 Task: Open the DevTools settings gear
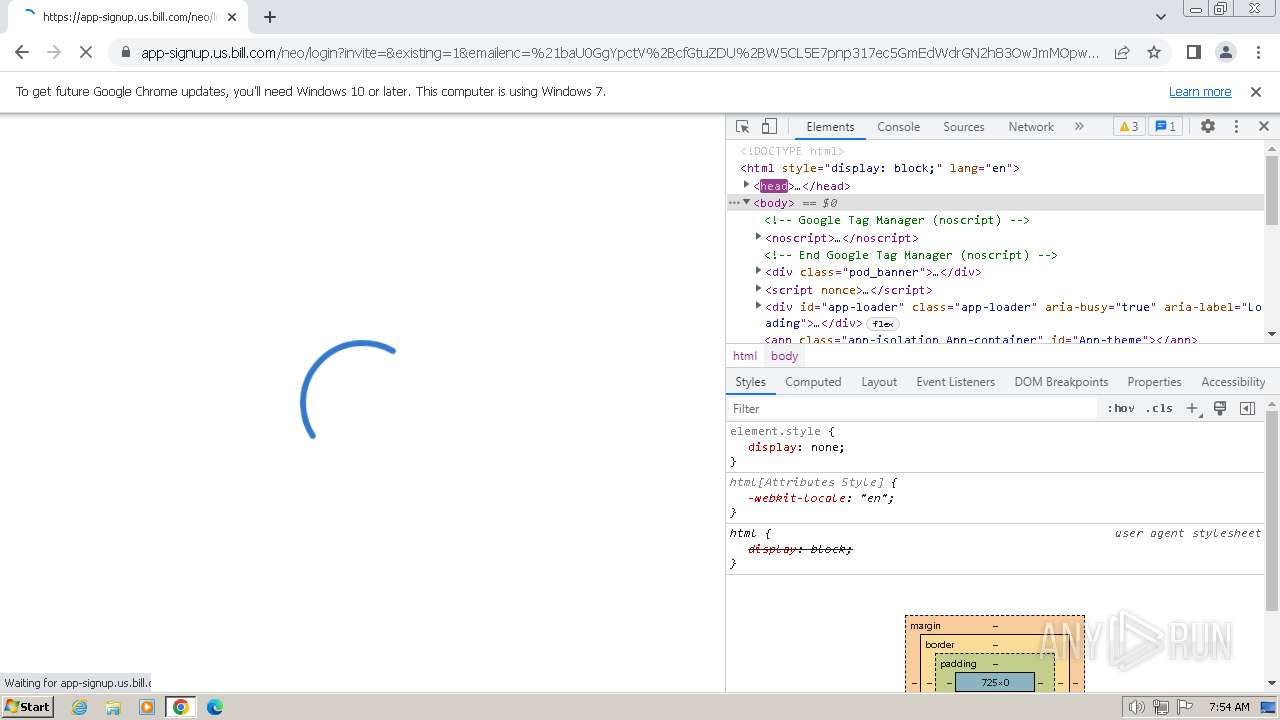pos(1208,127)
